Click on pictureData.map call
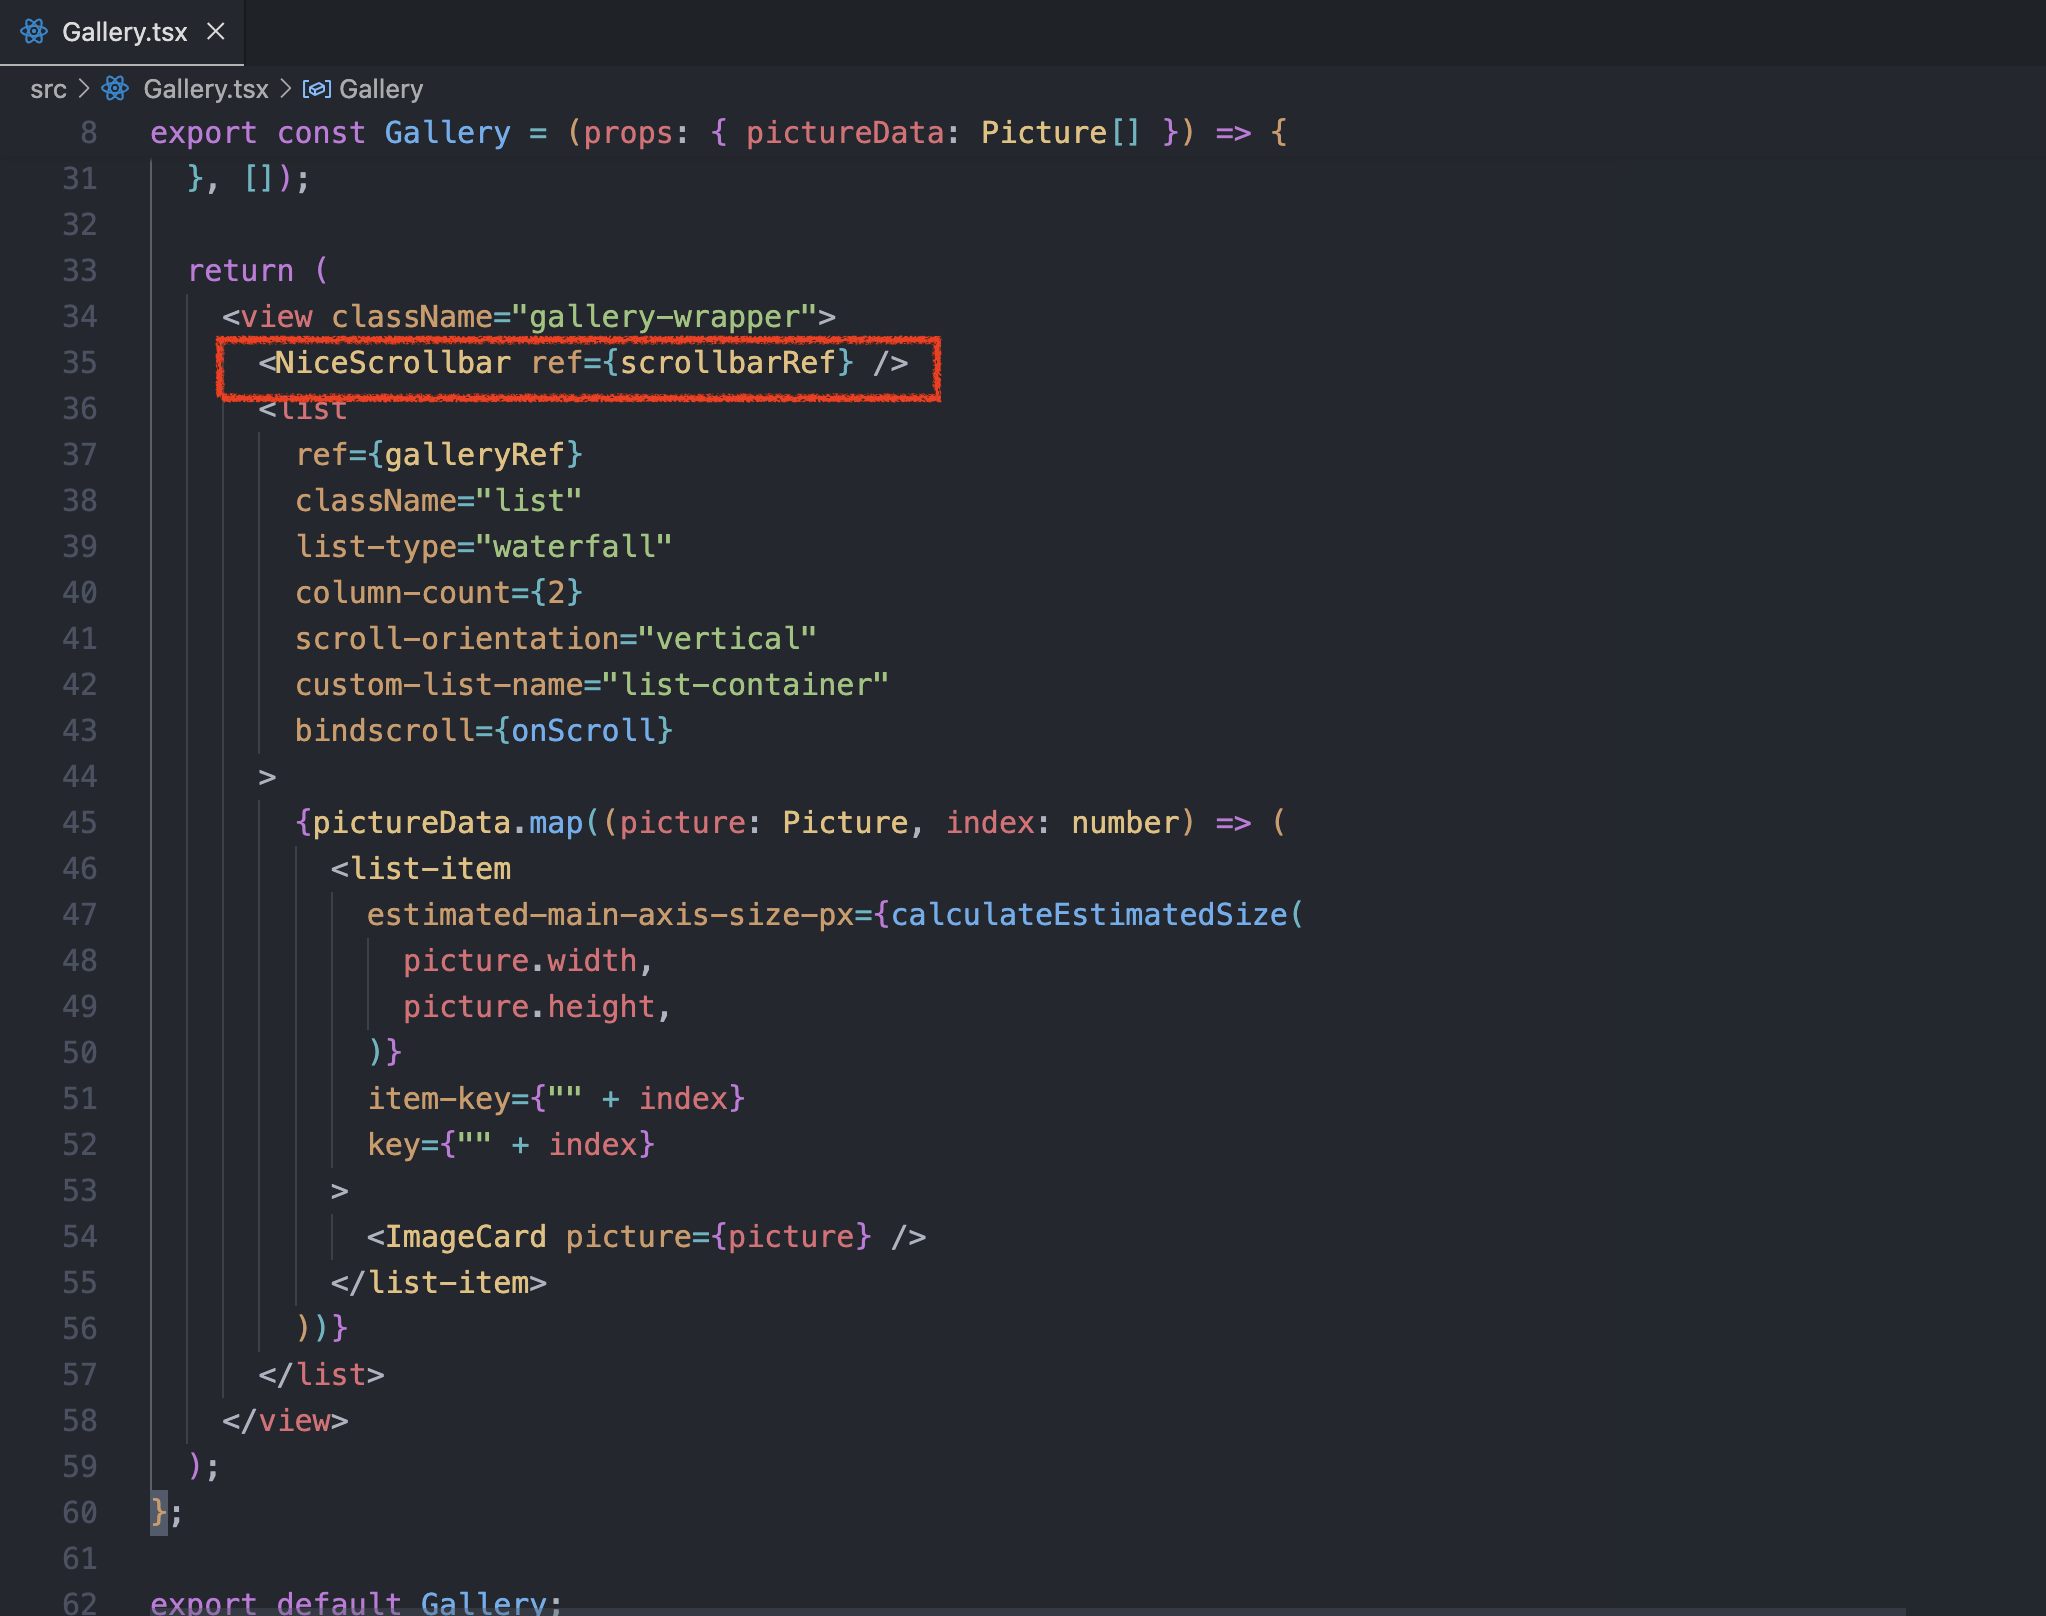This screenshot has height=1616, width=2046. click(448, 823)
